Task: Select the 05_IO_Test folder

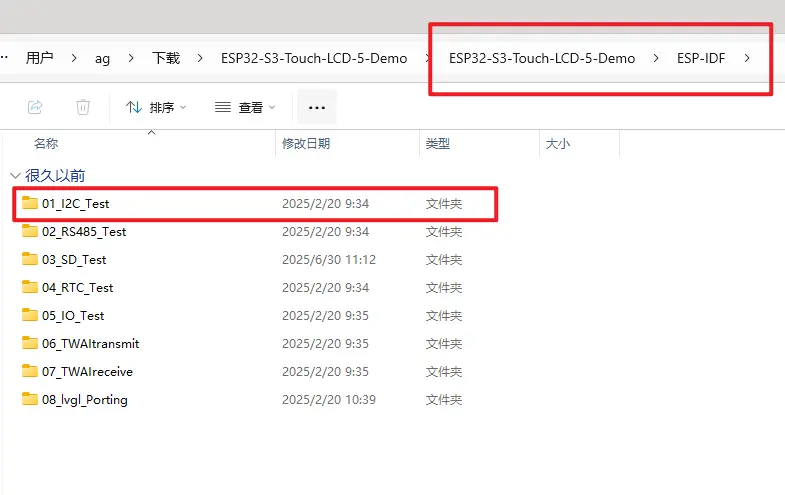Action: [73, 315]
